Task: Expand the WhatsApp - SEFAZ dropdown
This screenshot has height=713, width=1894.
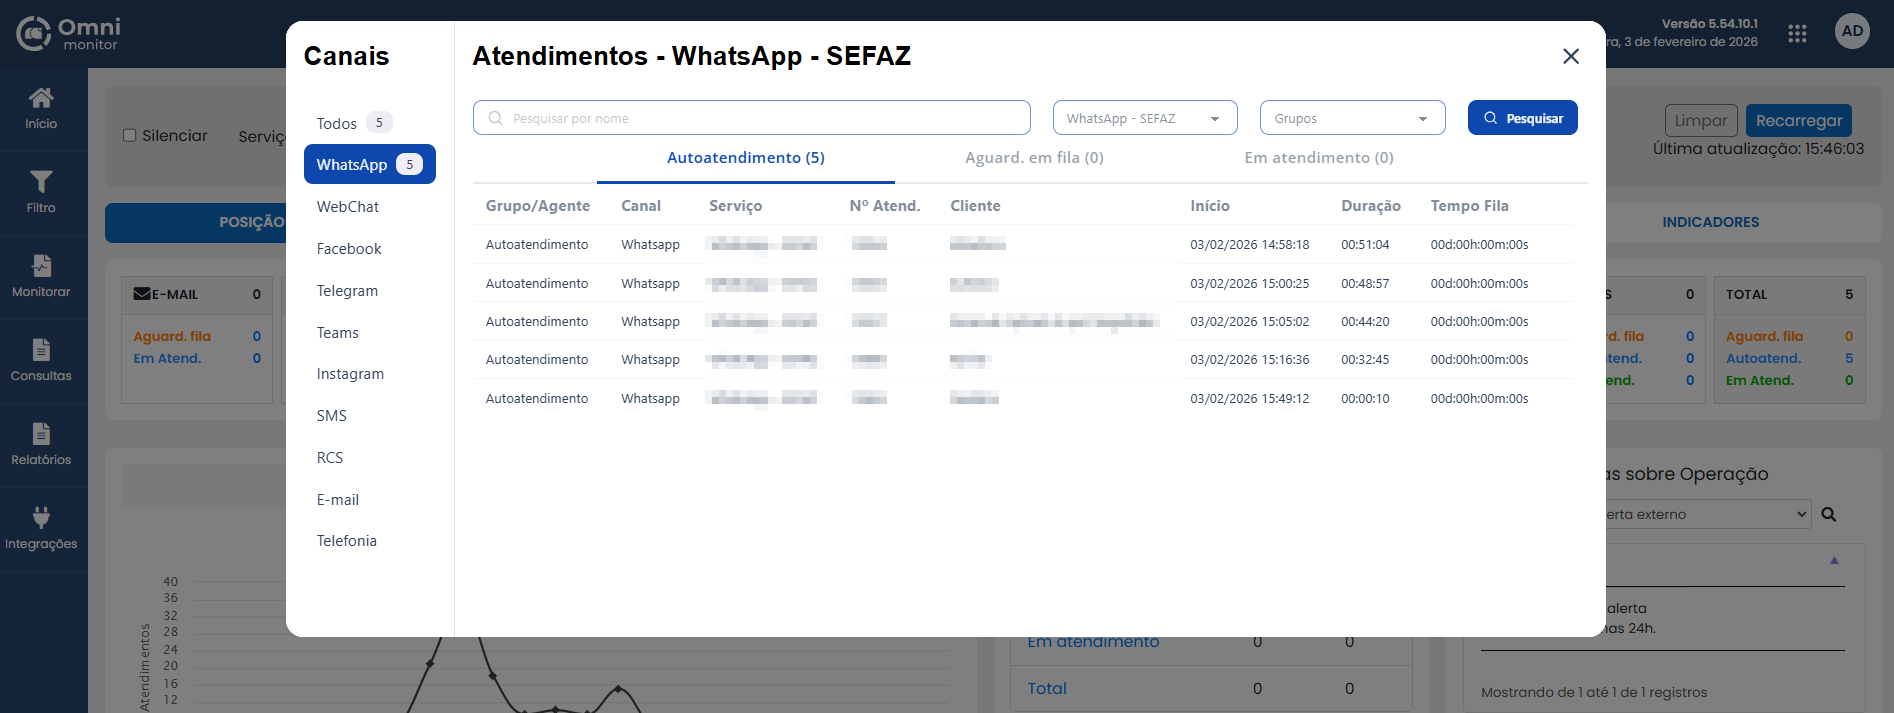Action: tap(1144, 118)
